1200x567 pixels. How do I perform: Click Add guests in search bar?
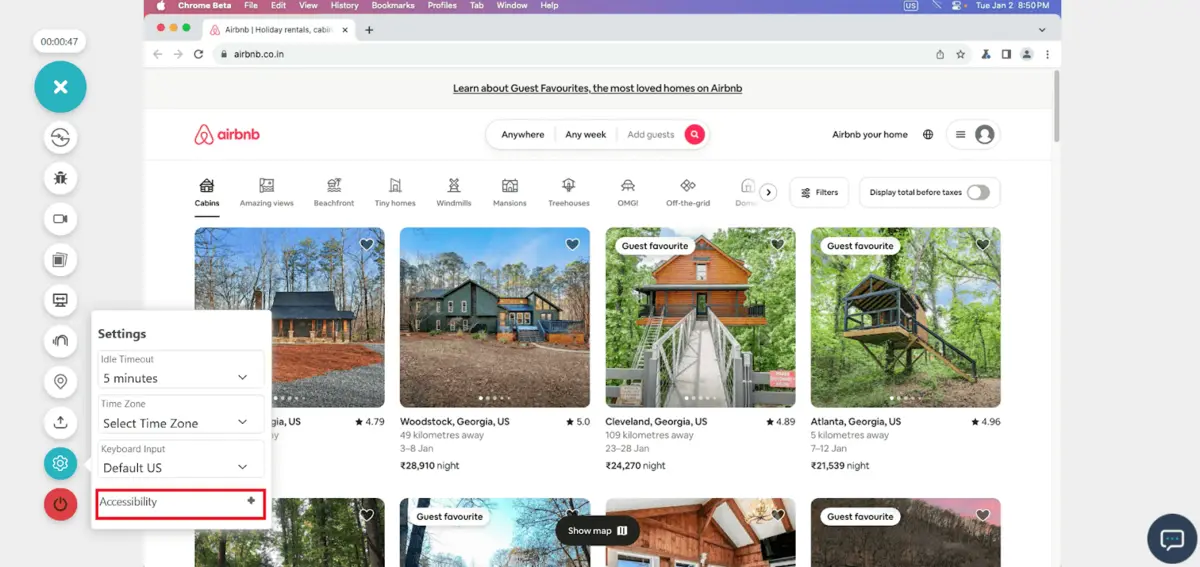(x=651, y=134)
